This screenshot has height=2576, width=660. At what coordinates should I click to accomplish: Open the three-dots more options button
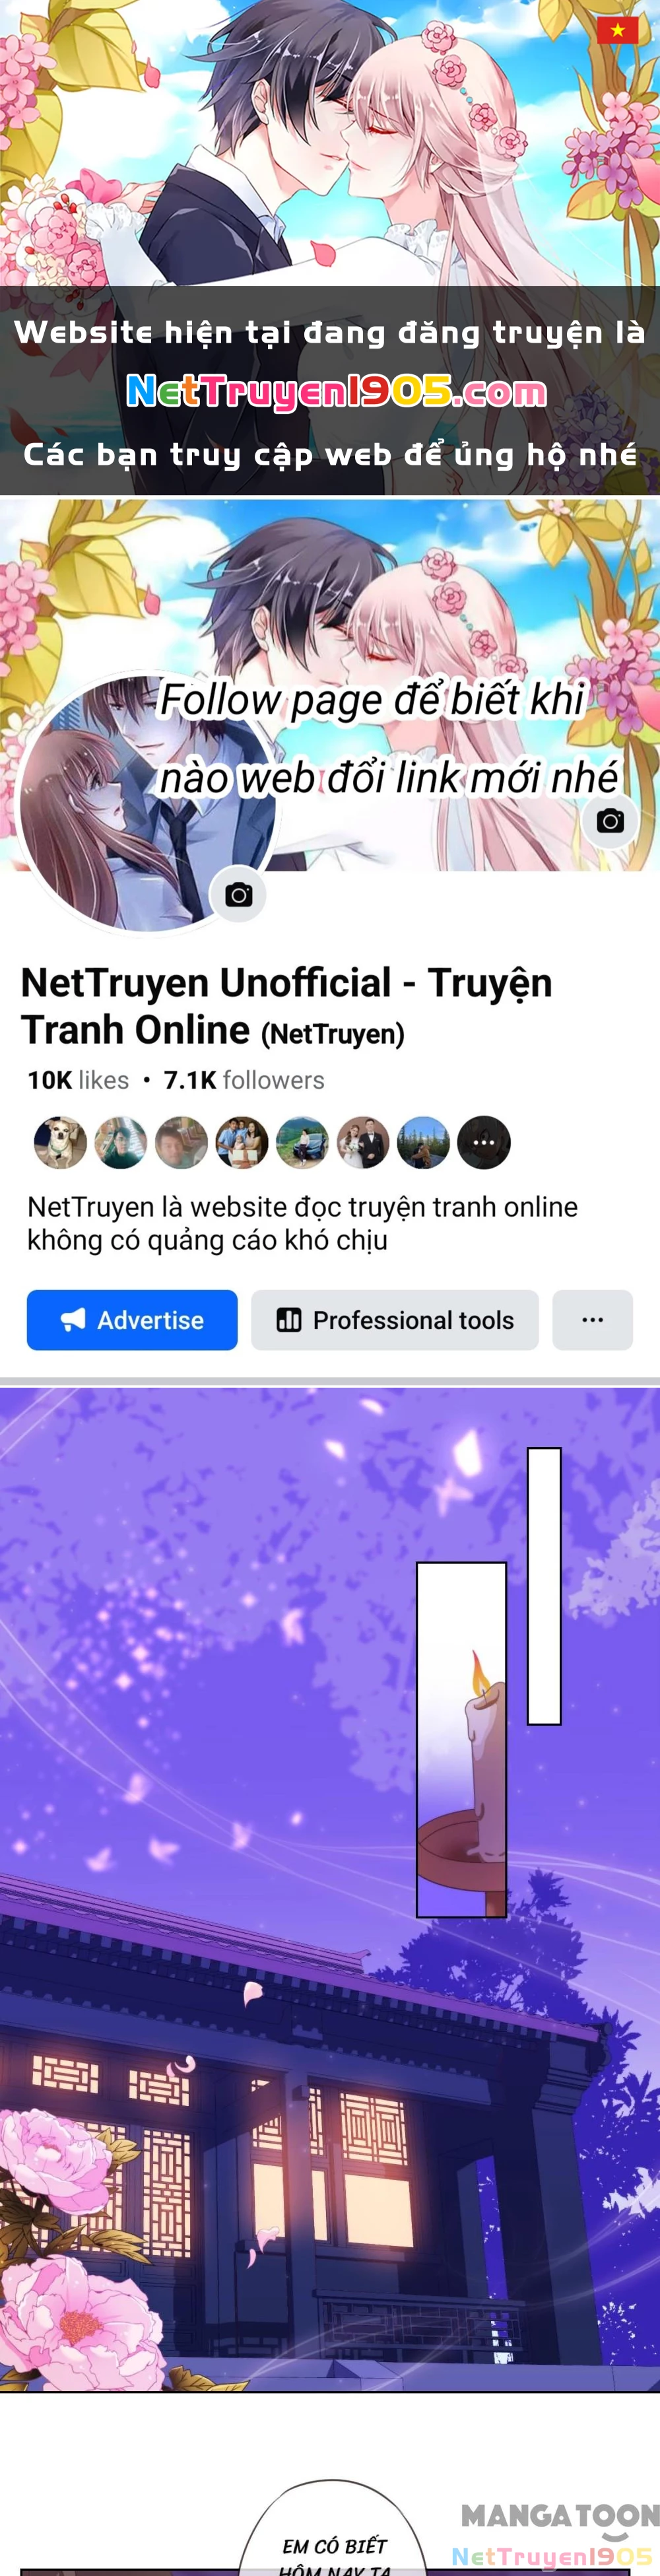592,1320
